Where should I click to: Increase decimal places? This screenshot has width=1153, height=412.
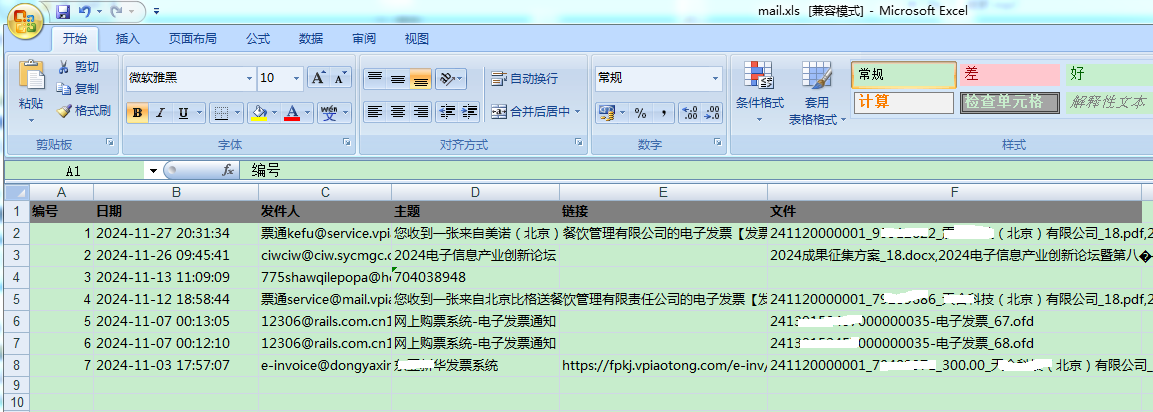coord(690,113)
